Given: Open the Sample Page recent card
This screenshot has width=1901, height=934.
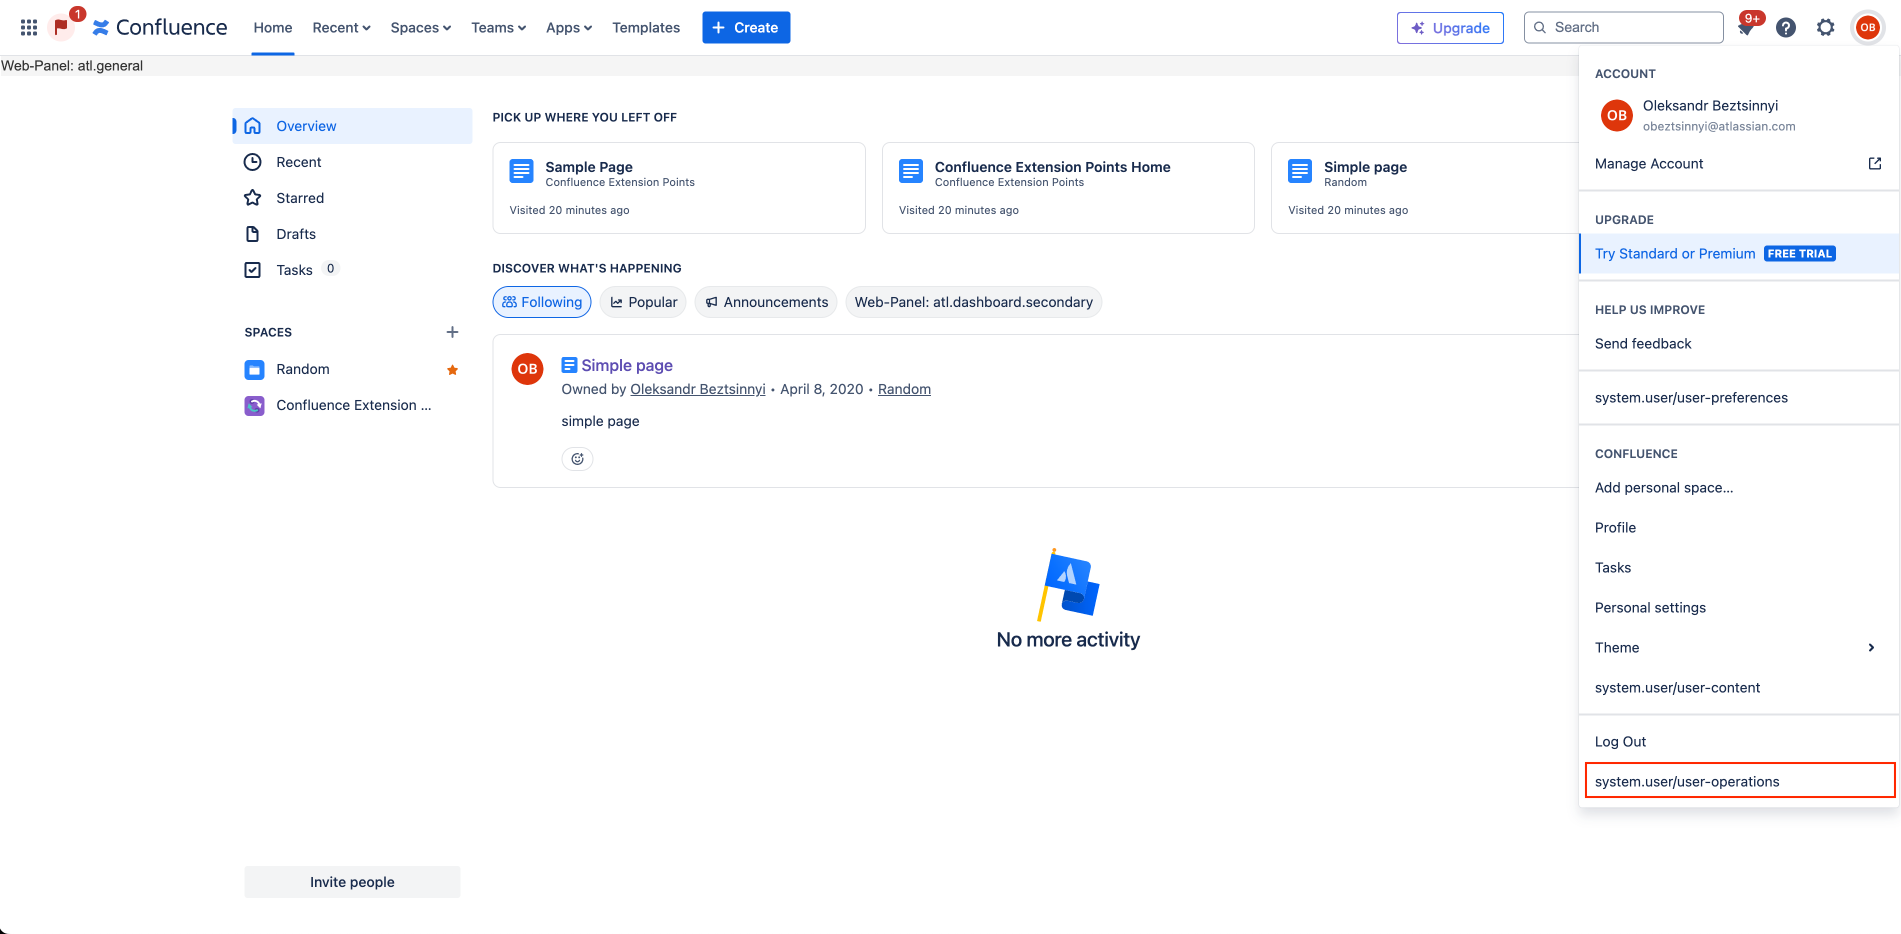Looking at the screenshot, I should 679,188.
